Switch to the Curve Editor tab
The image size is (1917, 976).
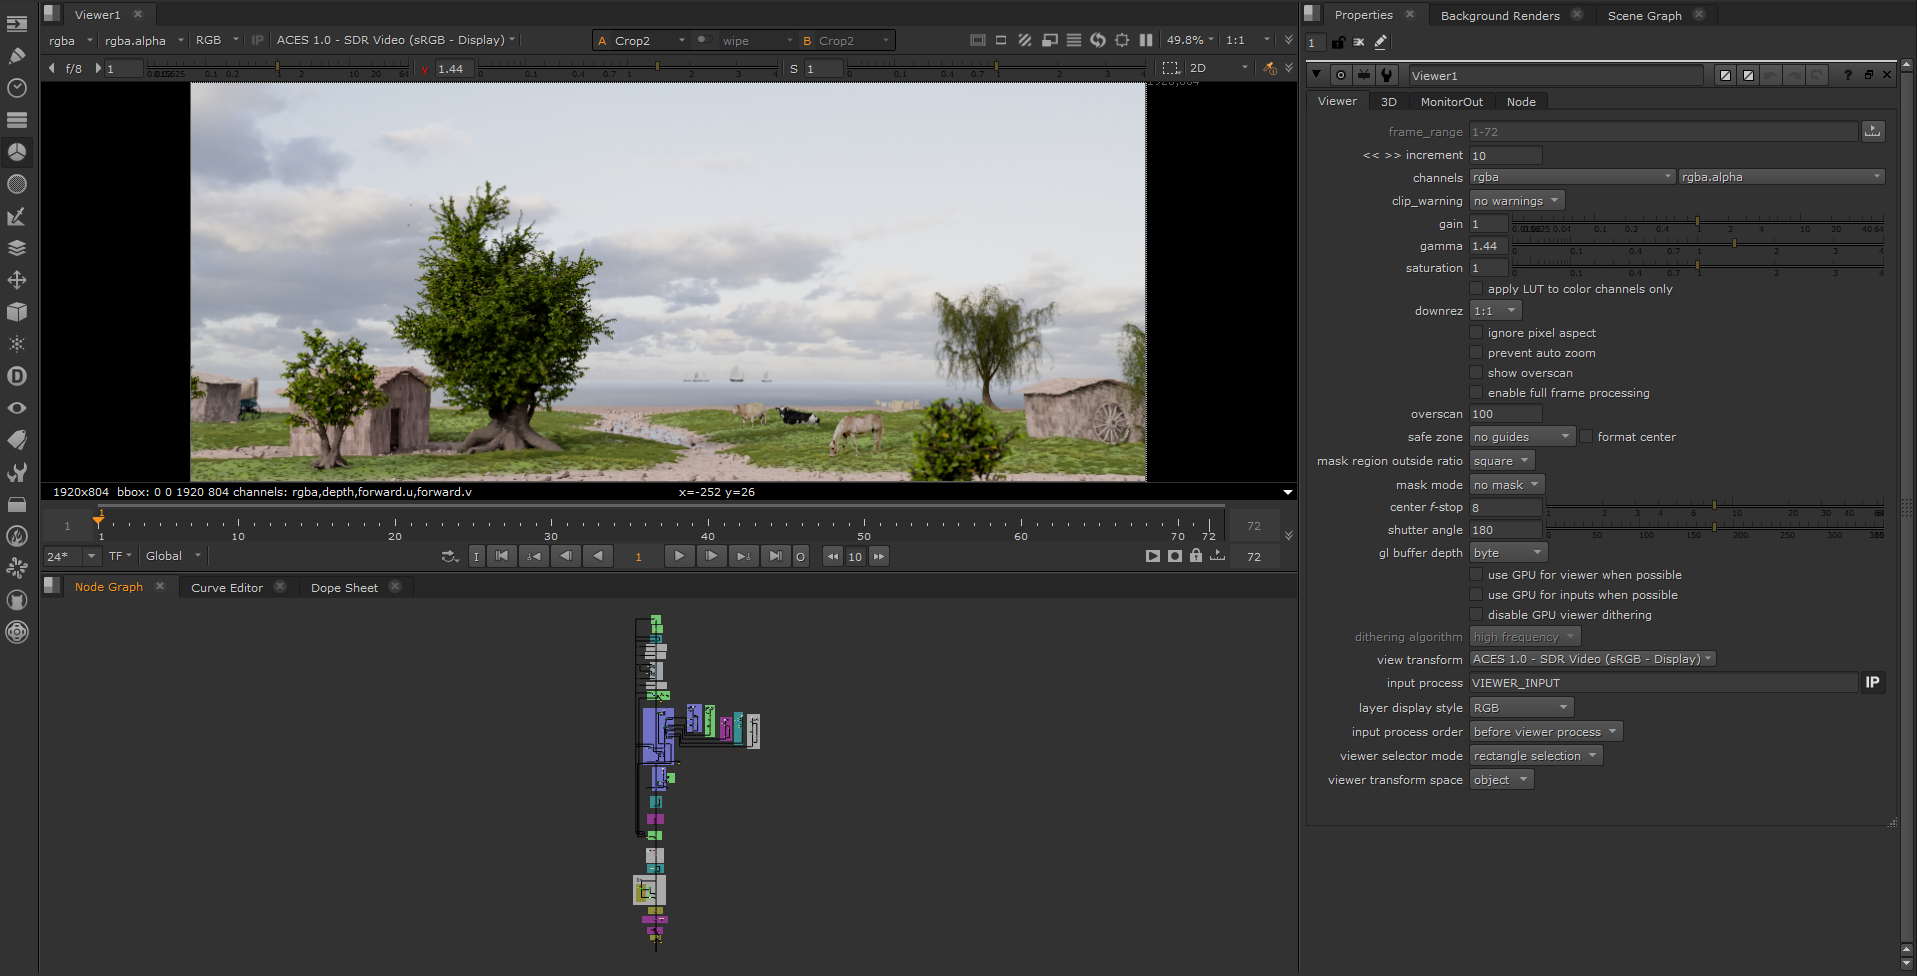(x=227, y=588)
